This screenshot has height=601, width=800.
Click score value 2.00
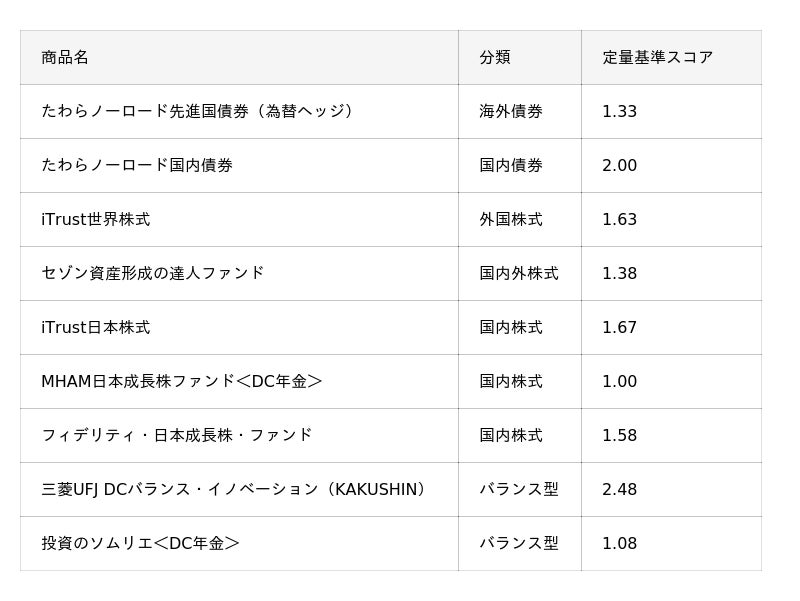click(619, 165)
